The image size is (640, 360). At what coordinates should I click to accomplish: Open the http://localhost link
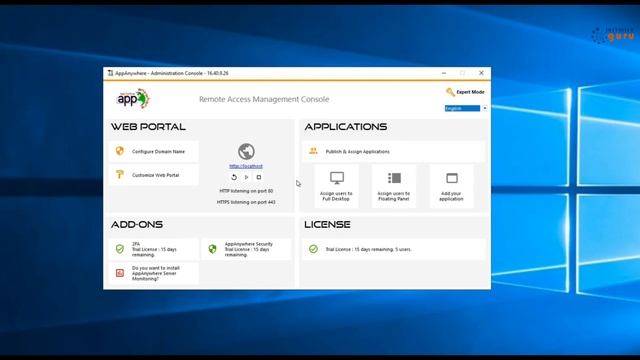246,166
